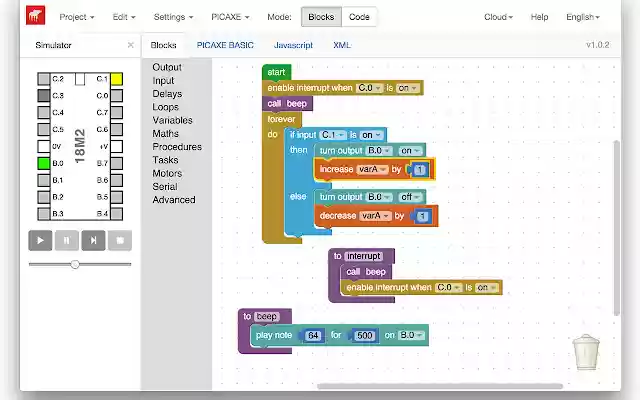
Task: Toggle input pin C.0 on chip
Action: (x=116, y=95)
